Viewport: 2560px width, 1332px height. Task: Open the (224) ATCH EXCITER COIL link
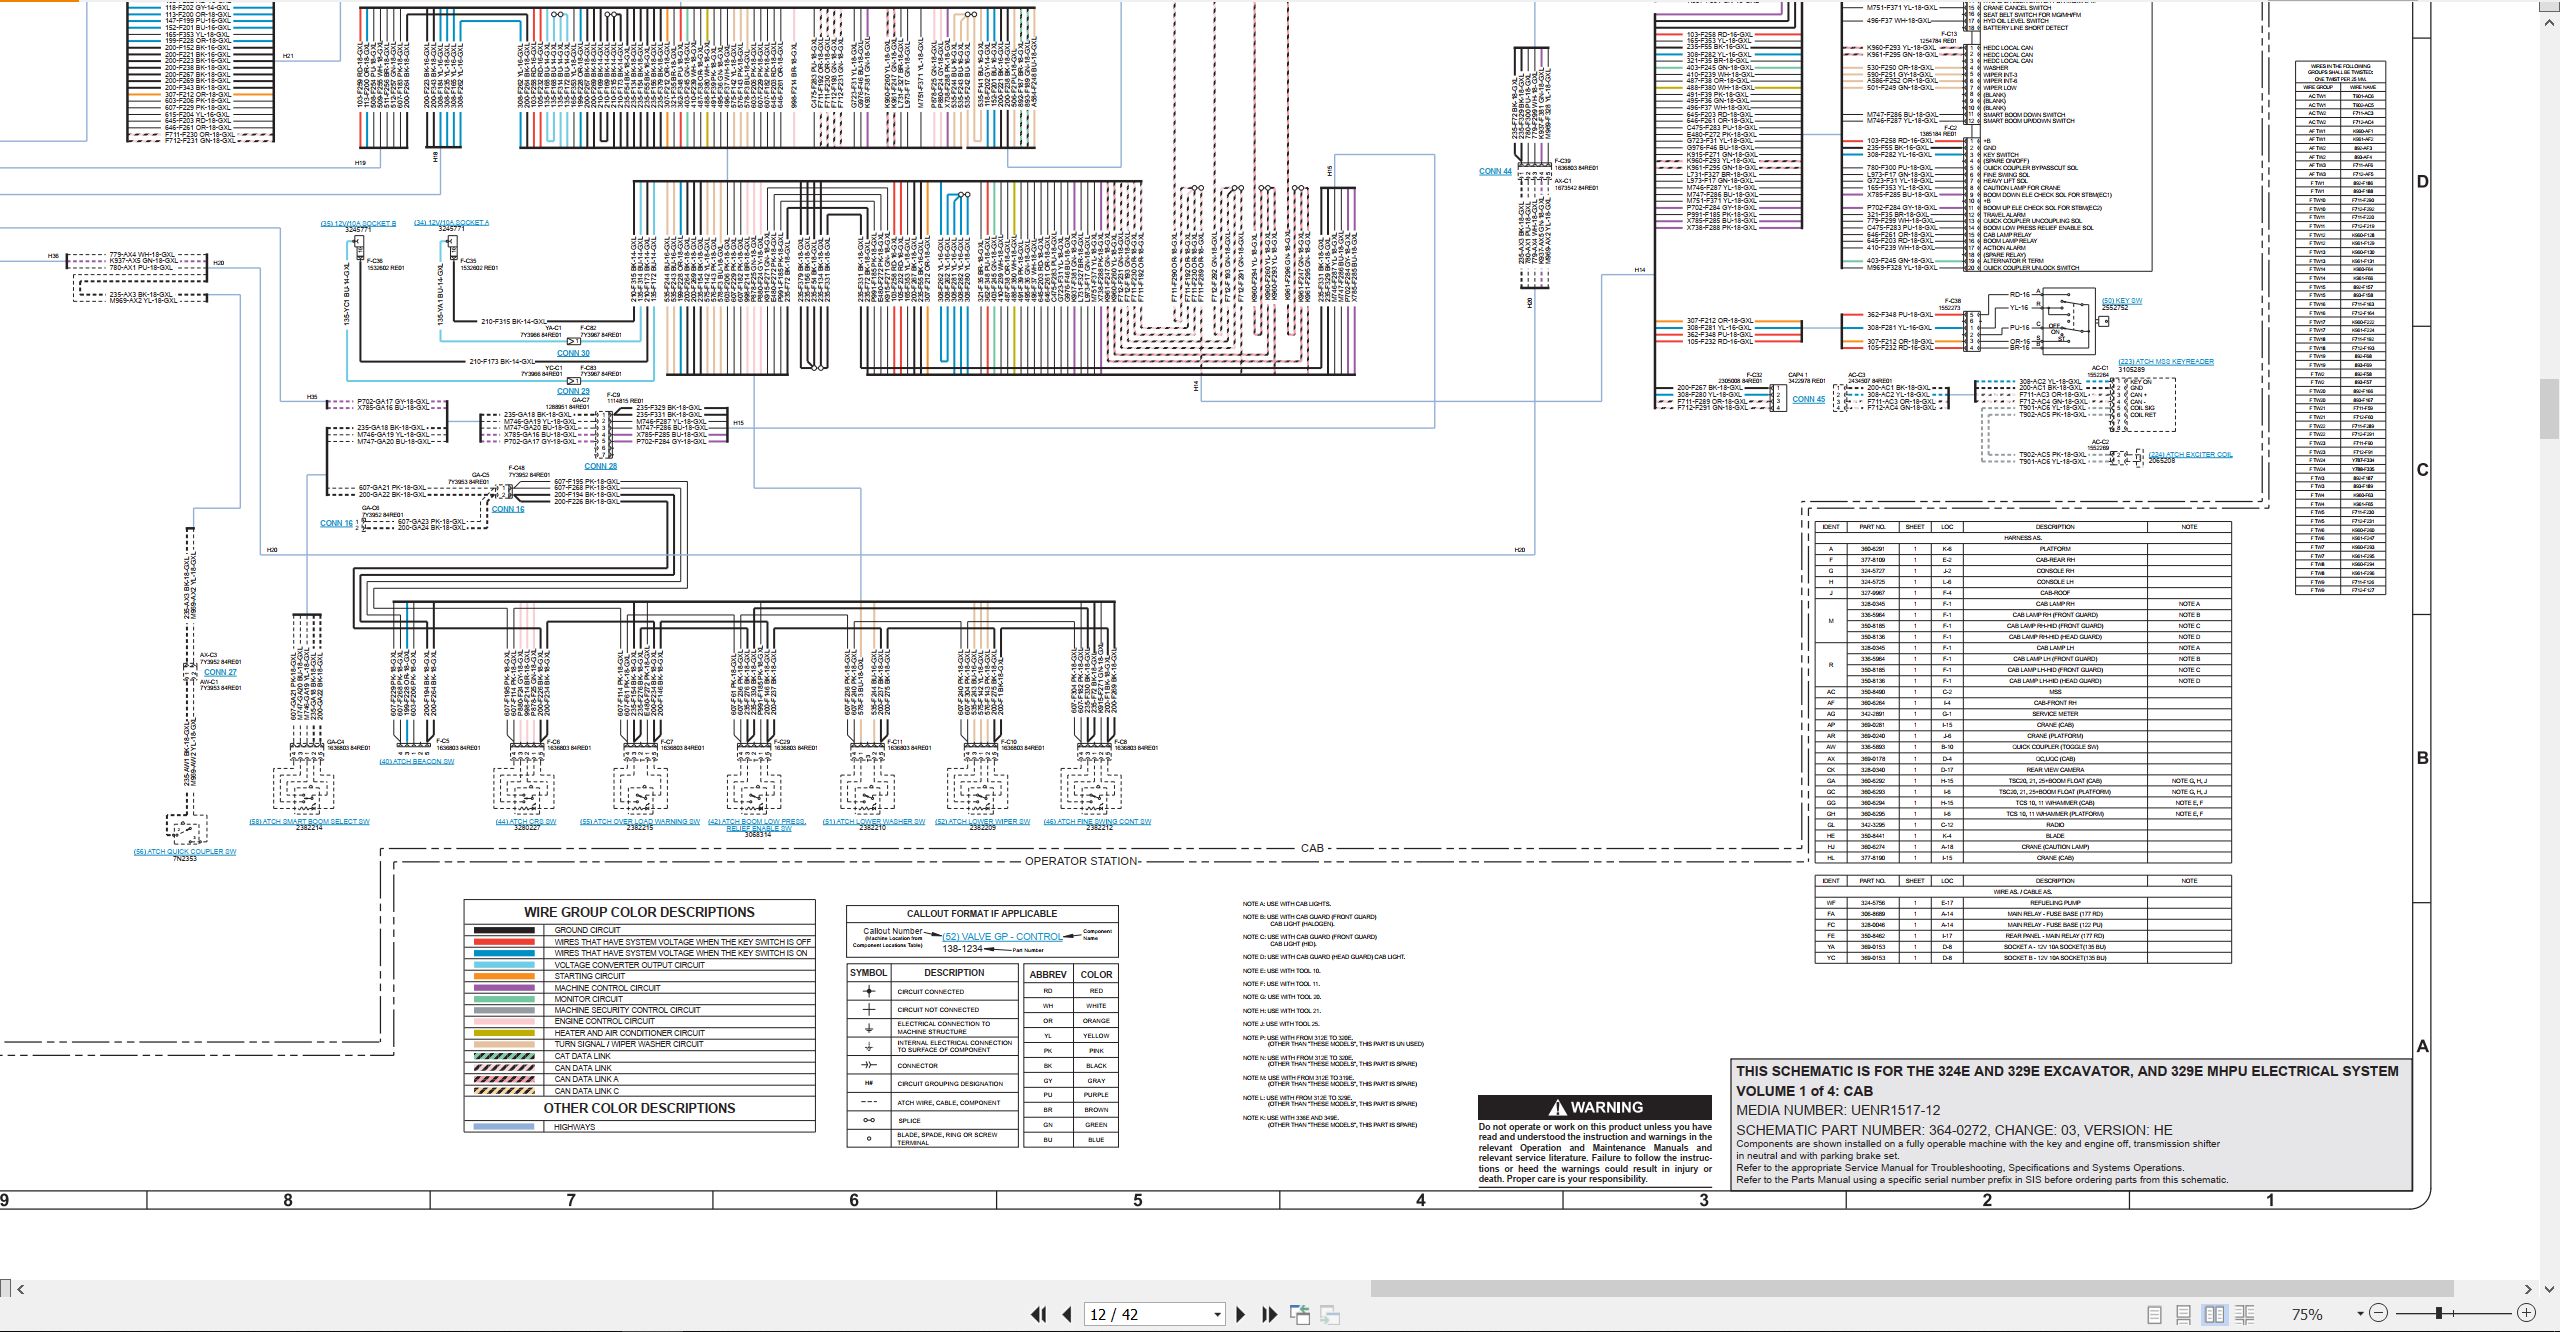2190,455
